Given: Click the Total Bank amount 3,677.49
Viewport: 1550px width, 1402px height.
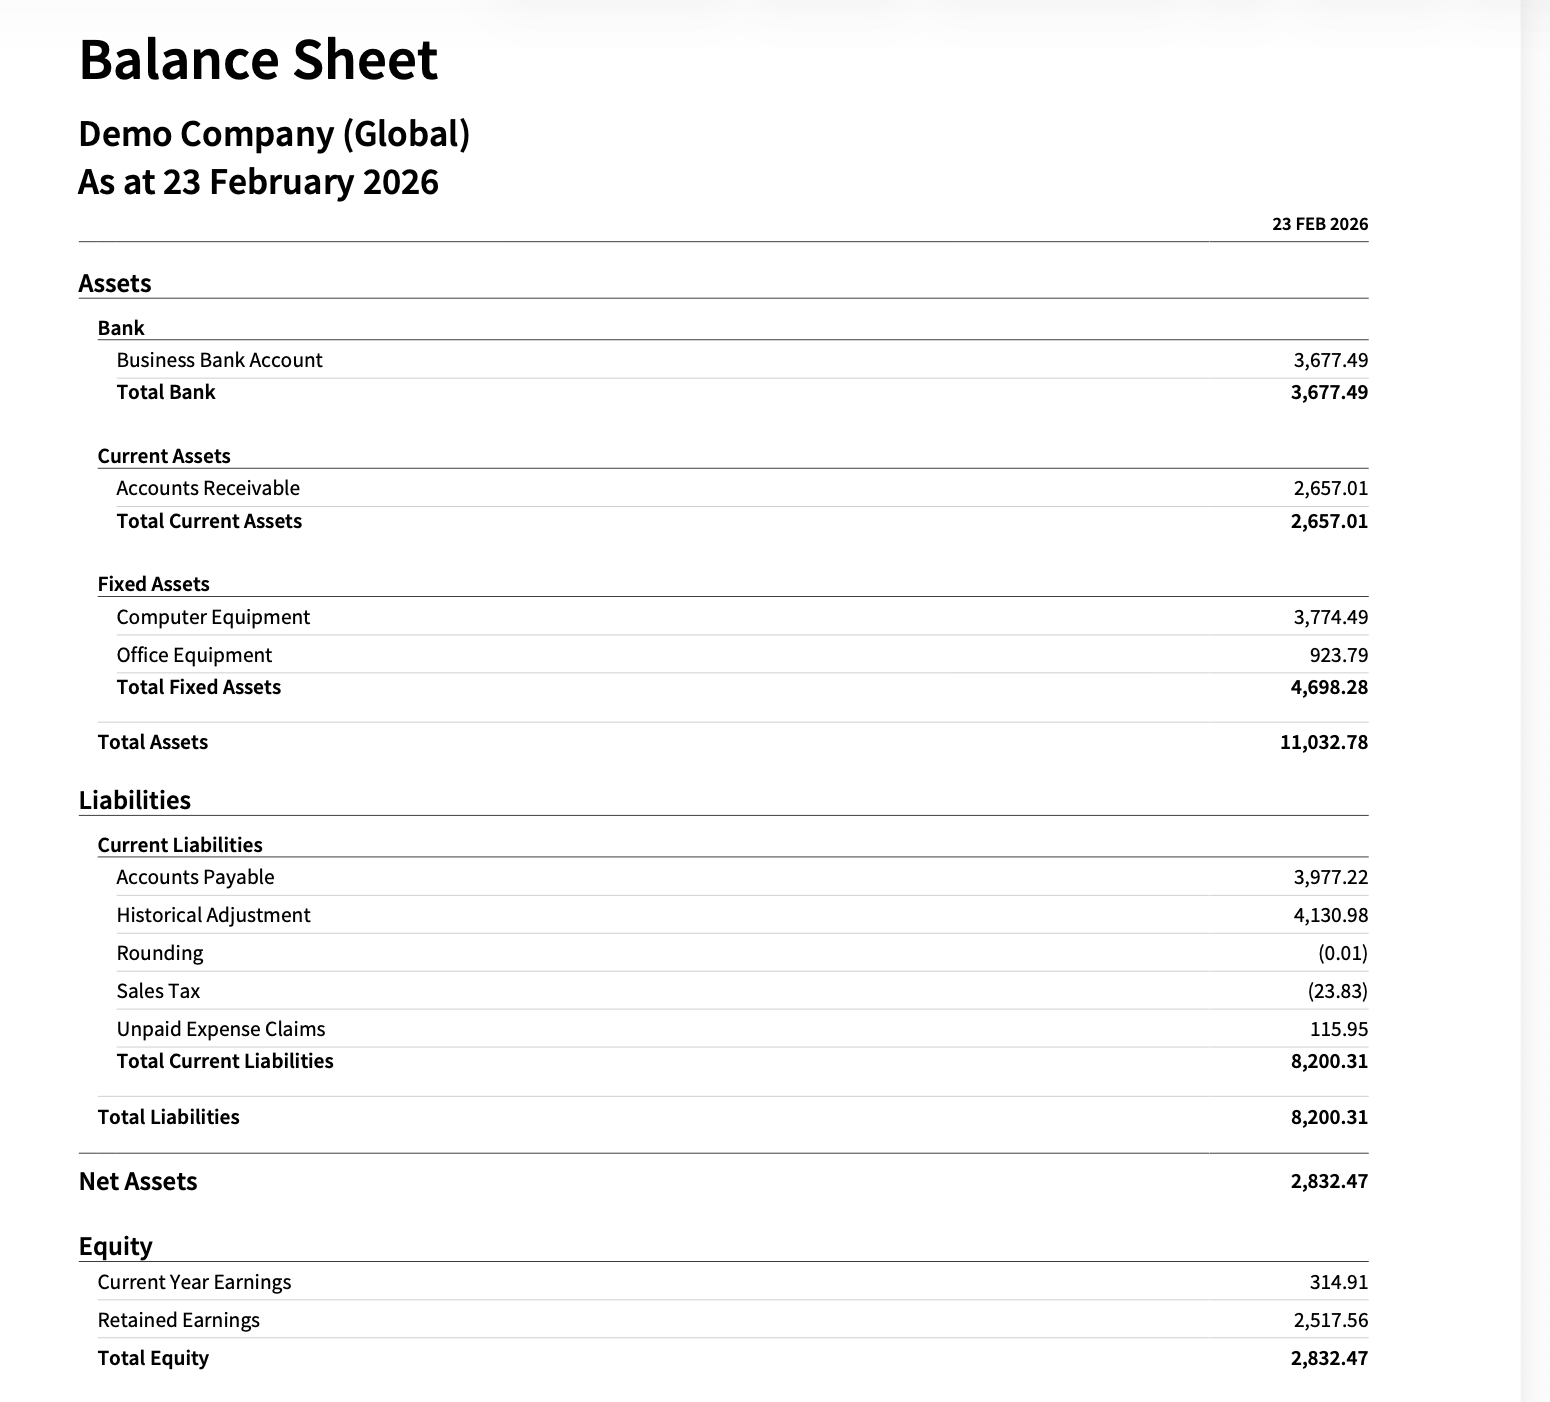Looking at the screenshot, I should 1329,392.
